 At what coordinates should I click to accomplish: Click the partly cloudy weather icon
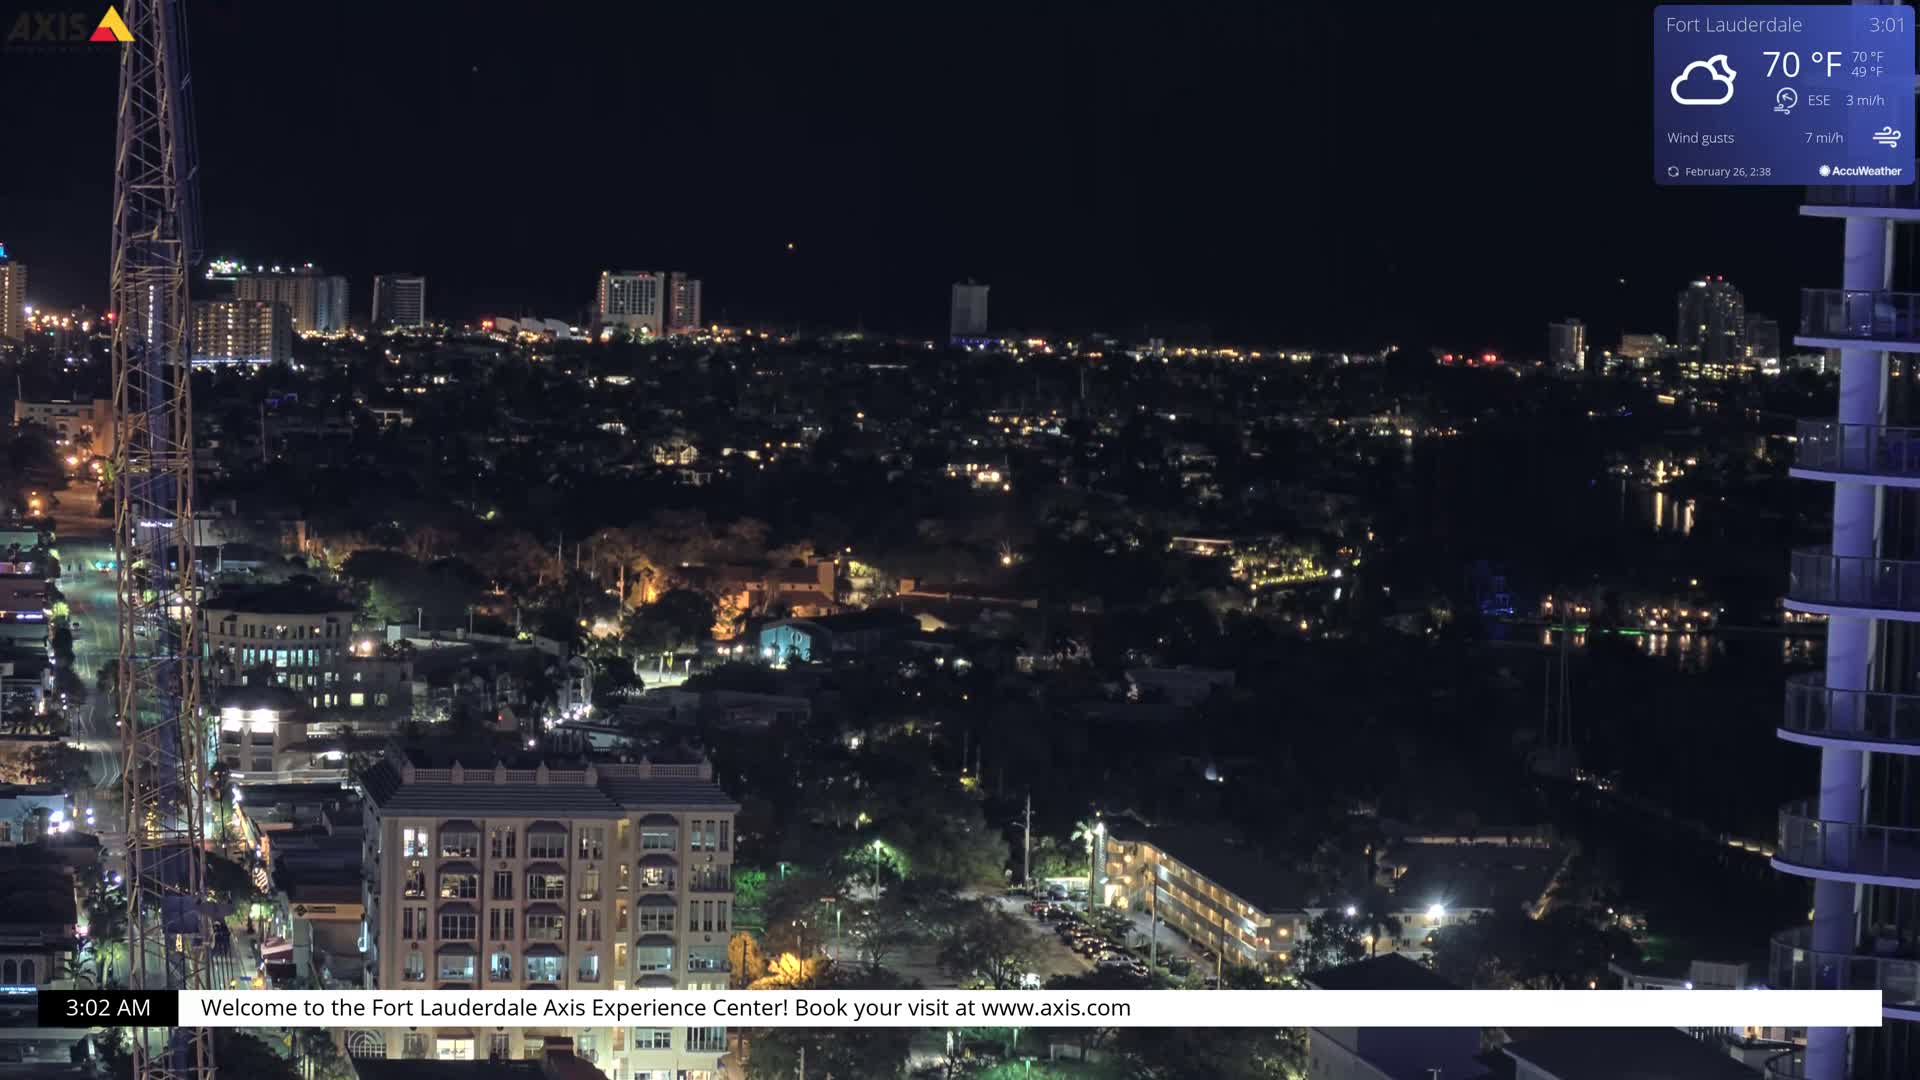[1703, 80]
